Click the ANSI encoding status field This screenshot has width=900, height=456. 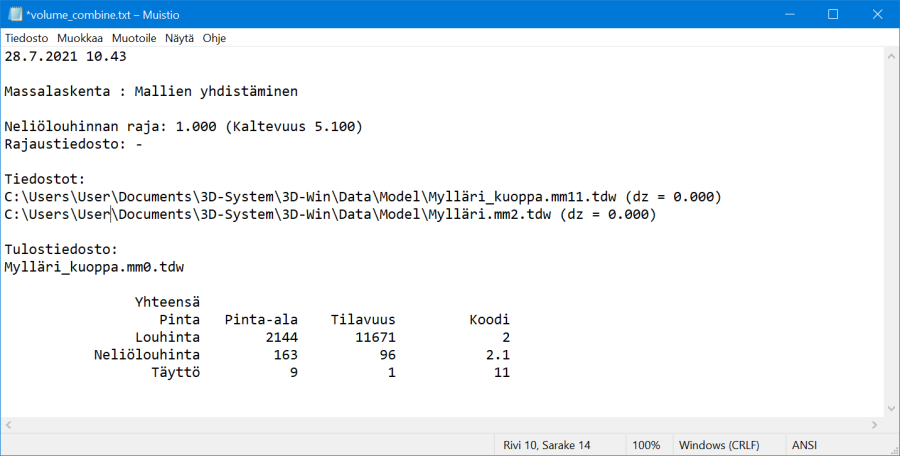pyautogui.click(x=805, y=444)
